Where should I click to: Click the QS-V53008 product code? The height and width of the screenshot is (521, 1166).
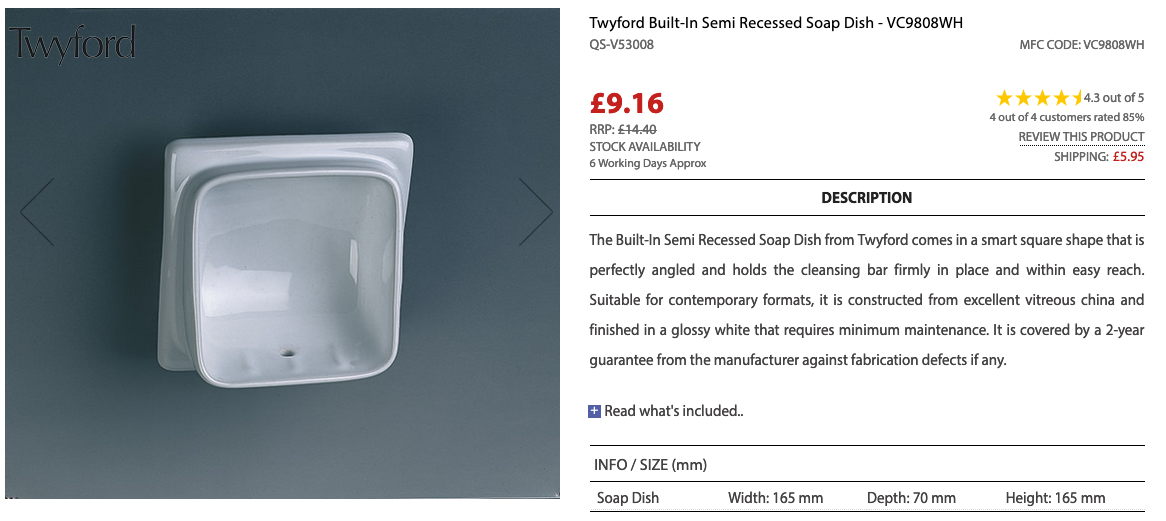(622, 45)
